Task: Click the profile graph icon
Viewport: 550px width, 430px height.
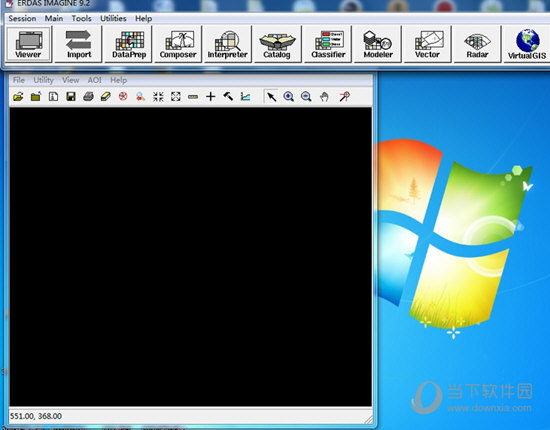Action: (246, 96)
